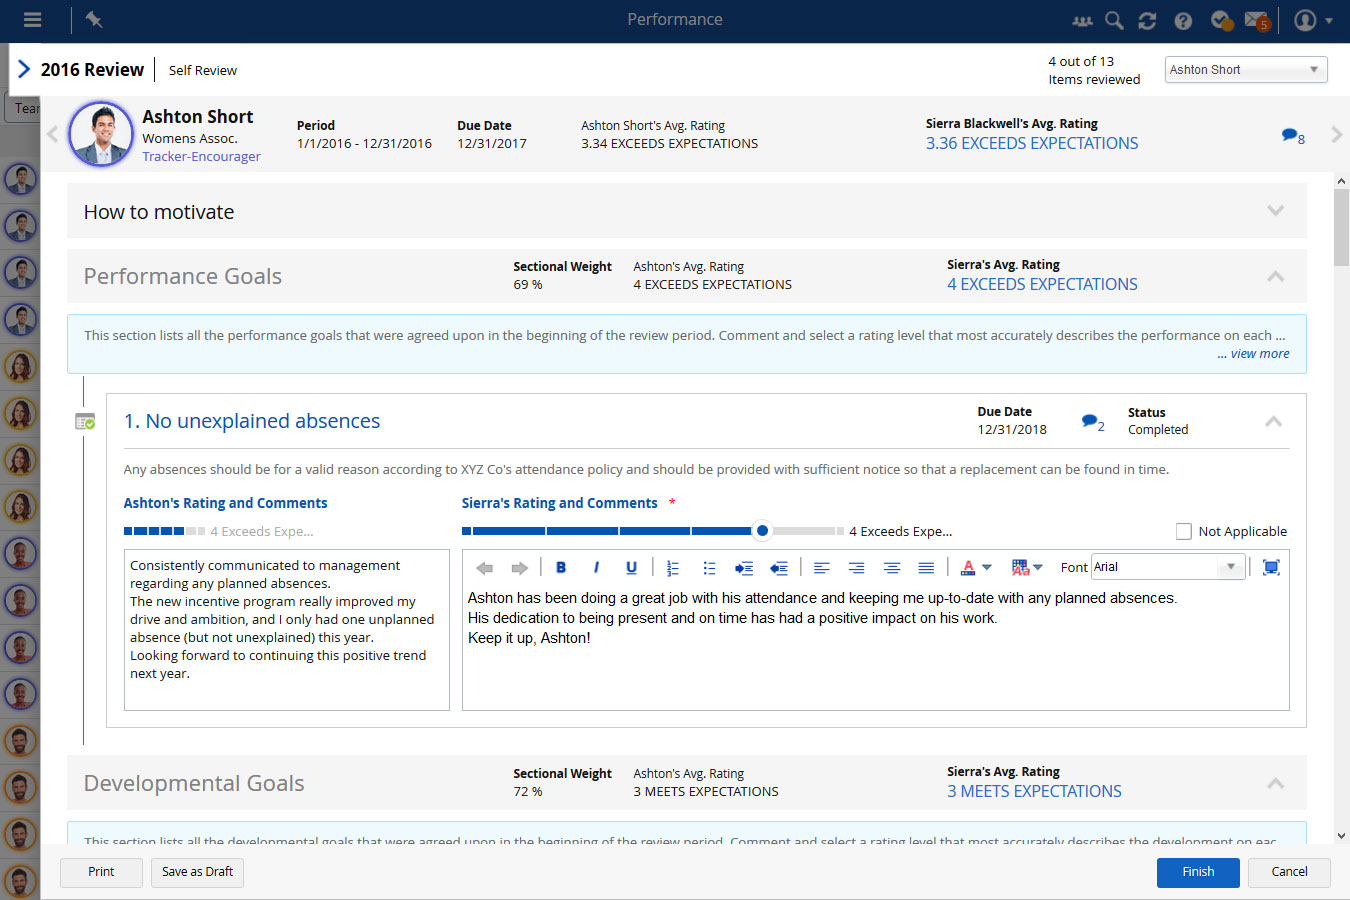The width and height of the screenshot is (1350, 900).
Task: Expand the comment editor to full screen
Action: 1271,568
